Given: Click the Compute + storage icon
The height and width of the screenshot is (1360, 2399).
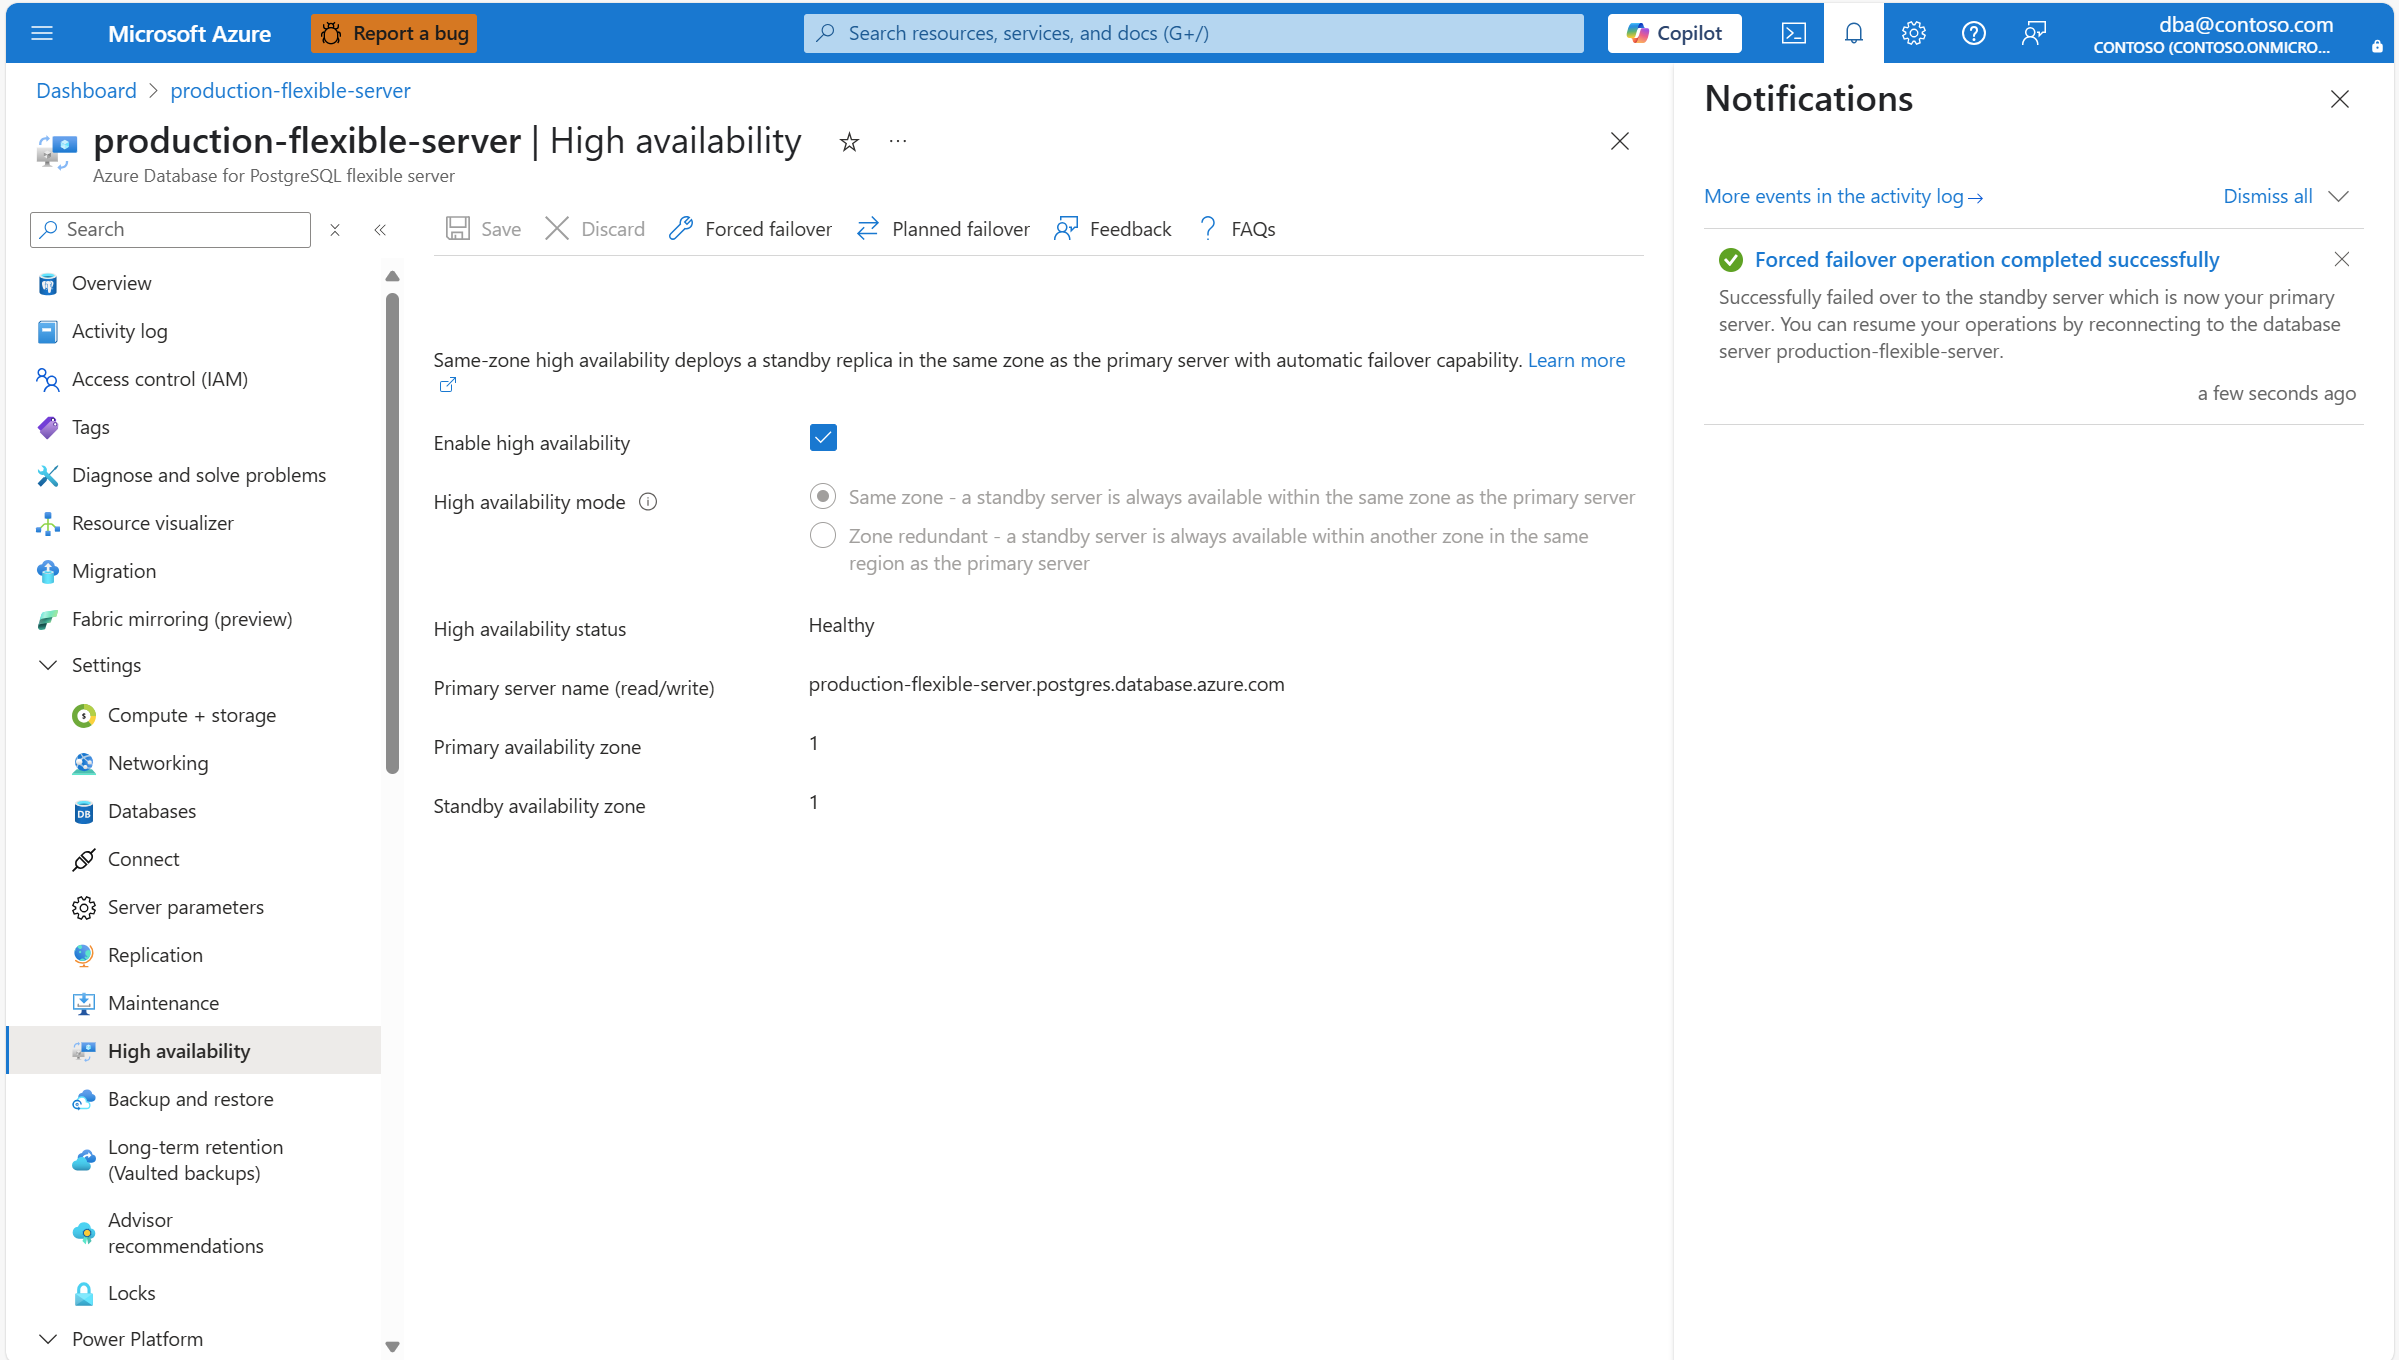Looking at the screenshot, I should pyautogui.click(x=84, y=715).
